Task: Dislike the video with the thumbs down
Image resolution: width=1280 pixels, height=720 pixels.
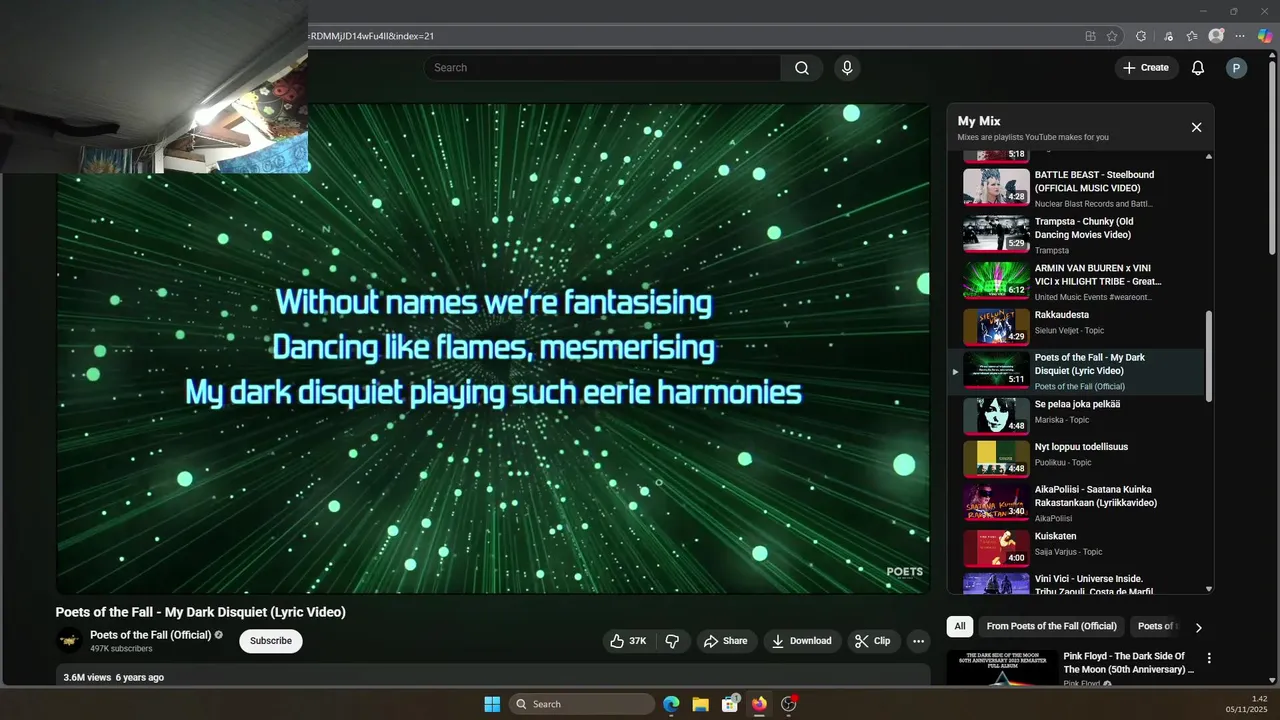Action: [x=672, y=641]
